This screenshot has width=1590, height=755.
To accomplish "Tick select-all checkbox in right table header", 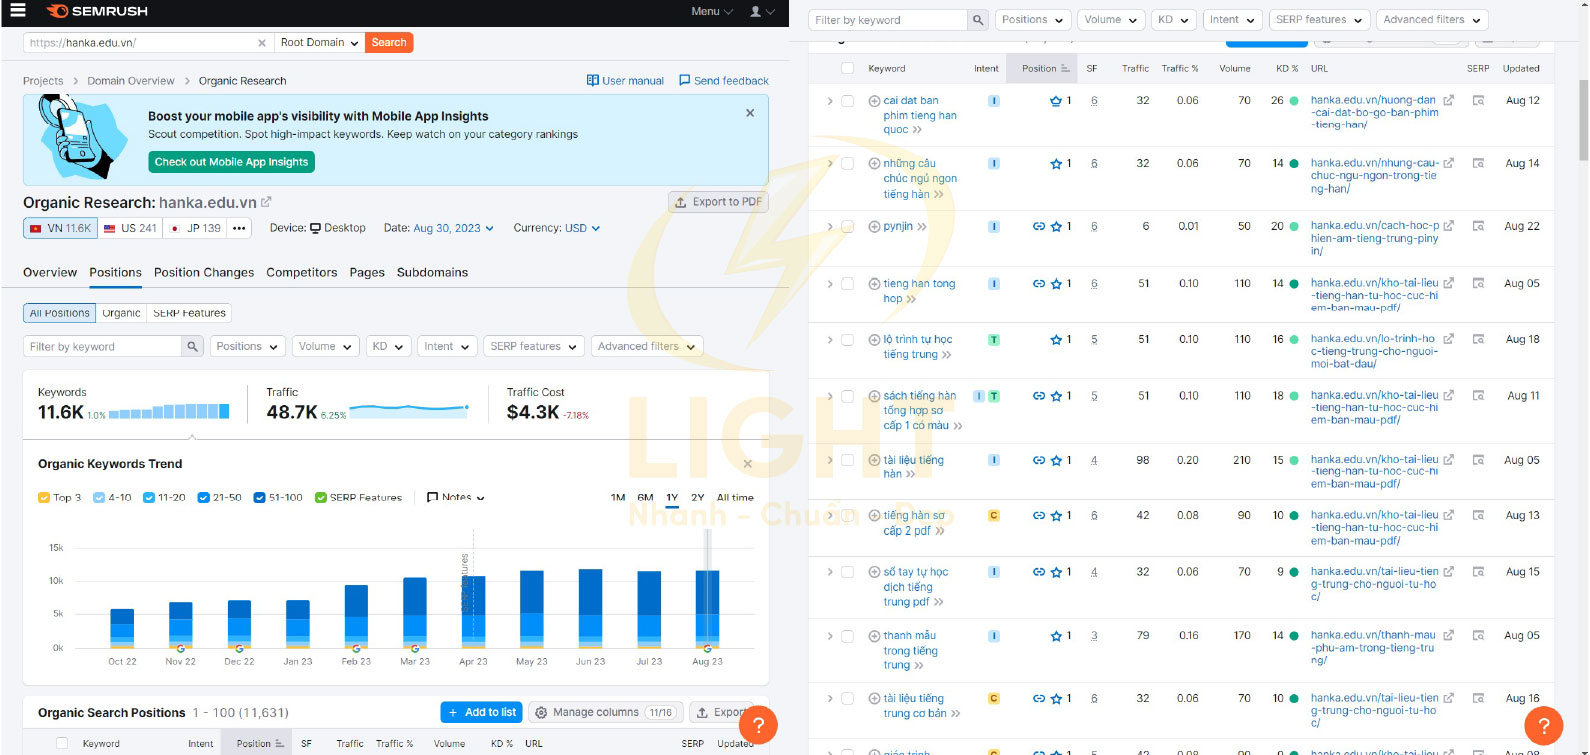I will click(847, 69).
